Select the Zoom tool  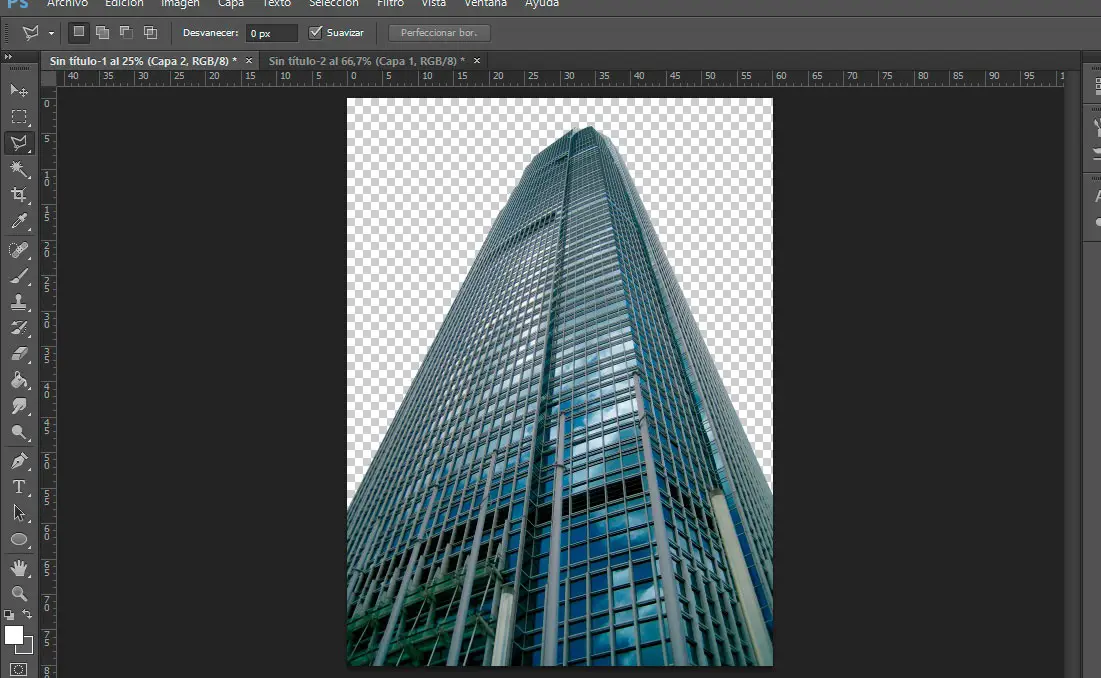pyautogui.click(x=19, y=594)
